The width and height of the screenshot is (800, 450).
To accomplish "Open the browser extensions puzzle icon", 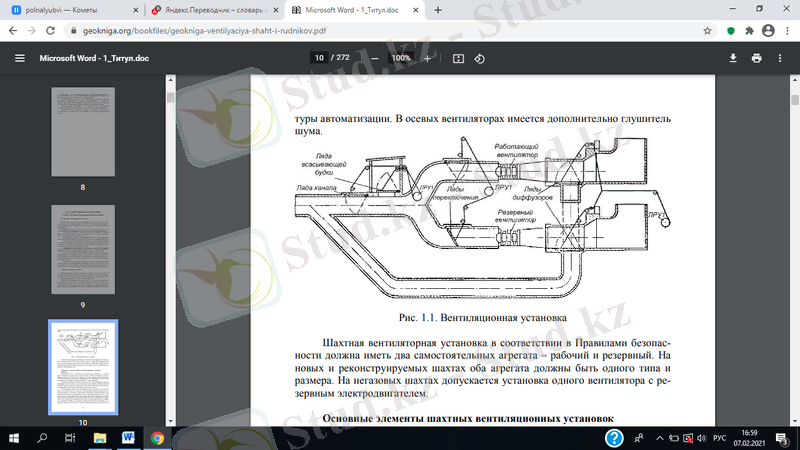I will point(758,31).
